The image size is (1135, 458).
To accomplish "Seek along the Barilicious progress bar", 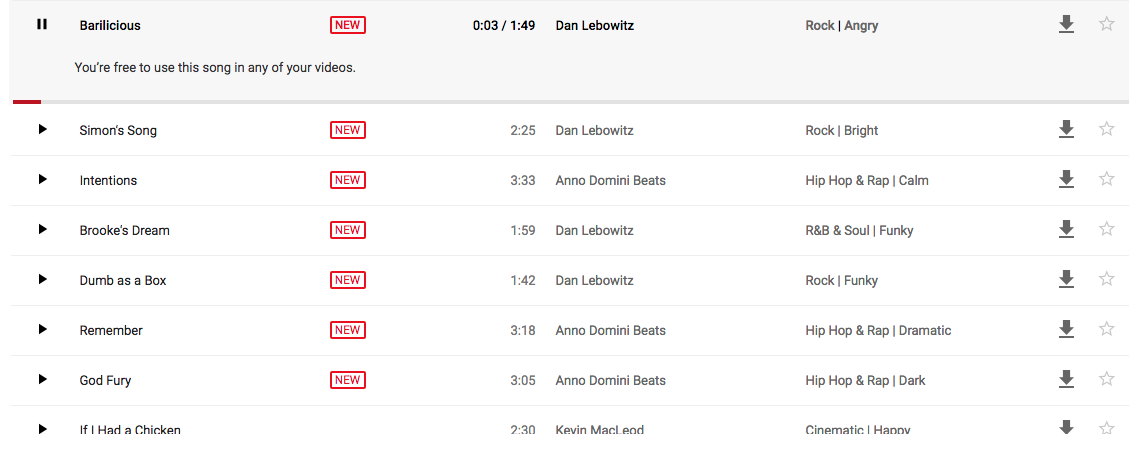I will [x=570, y=102].
